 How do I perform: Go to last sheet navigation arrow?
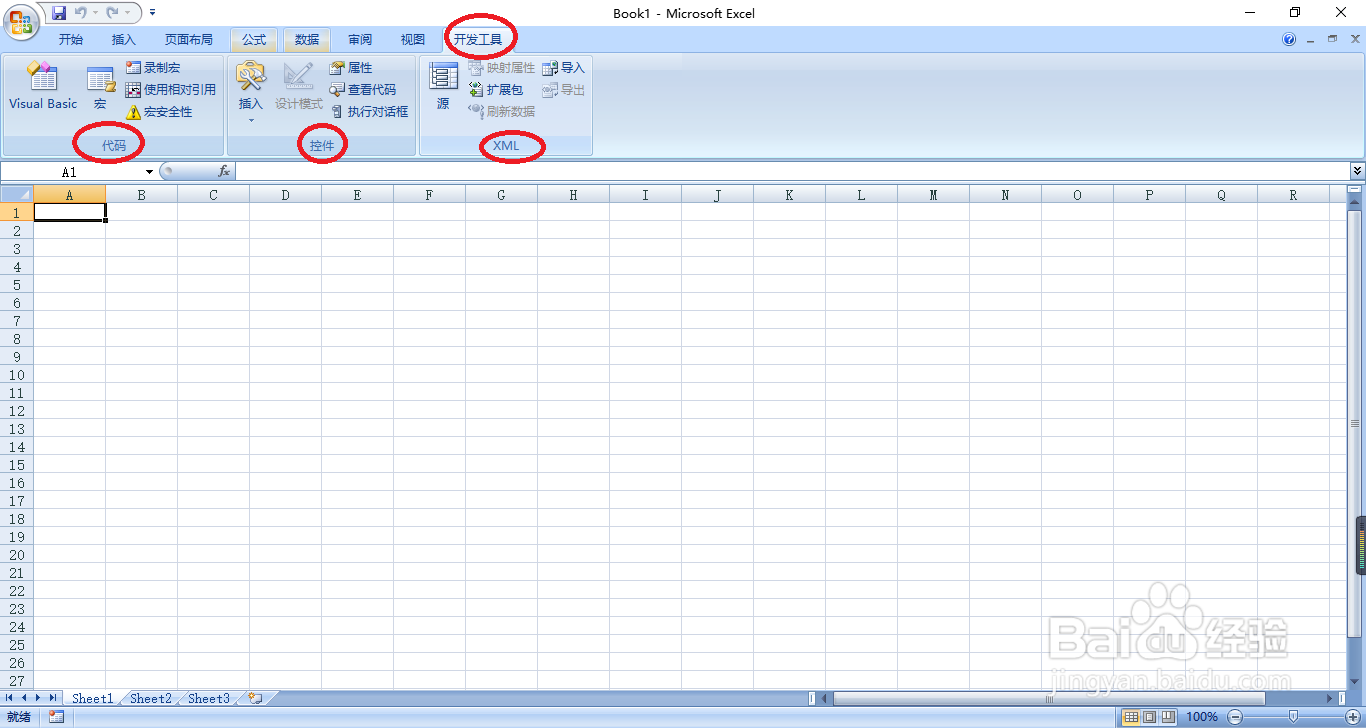pyautogui.click(x=52, y=698)
